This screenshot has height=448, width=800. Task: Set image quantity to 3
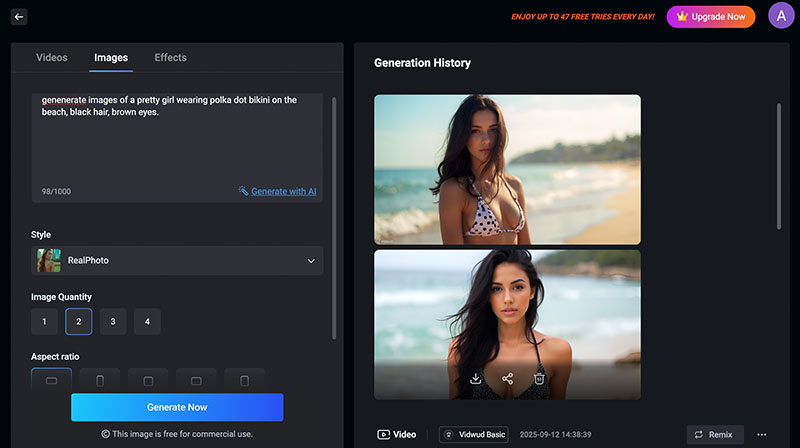pyautogui.click(x=113, y=321)
